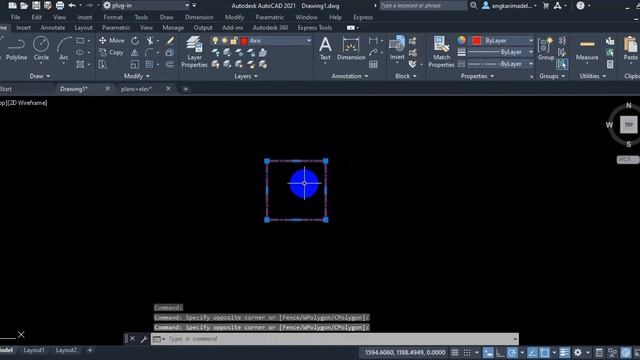Click the red layer color swatch

[x=244, y=40]
